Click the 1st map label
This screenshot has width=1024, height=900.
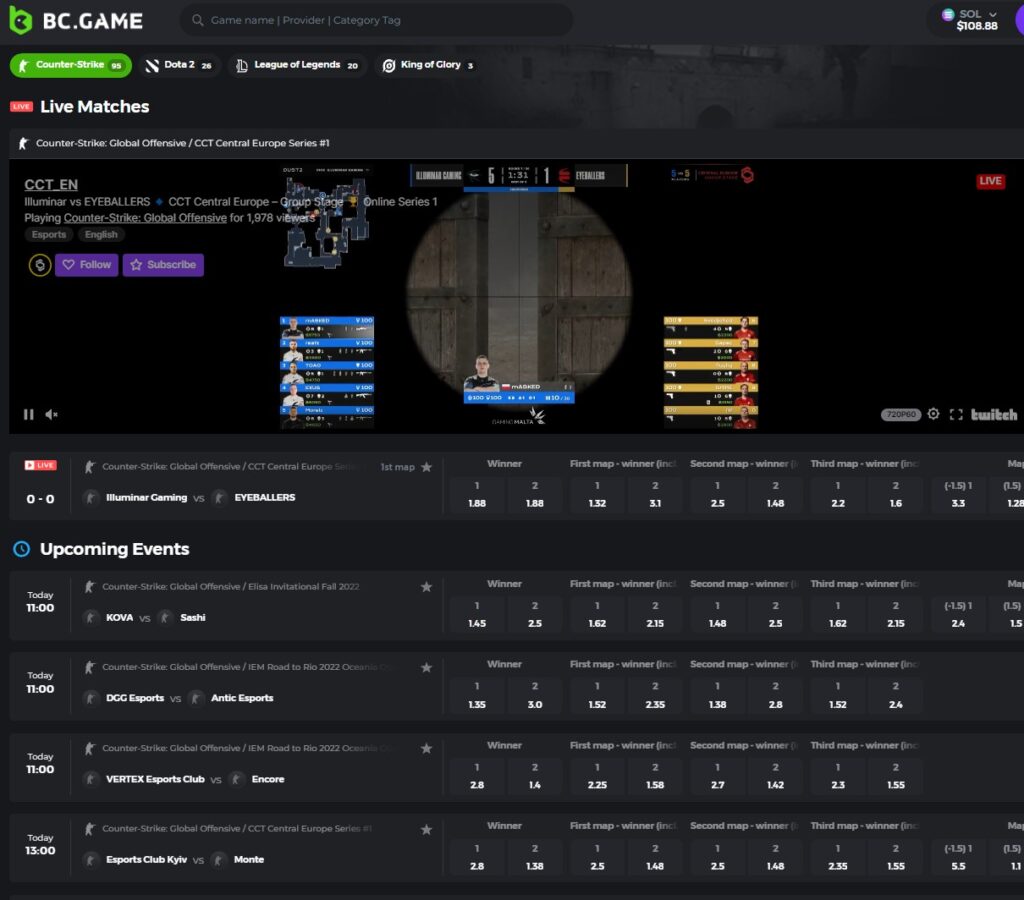[x=397, y=467]
